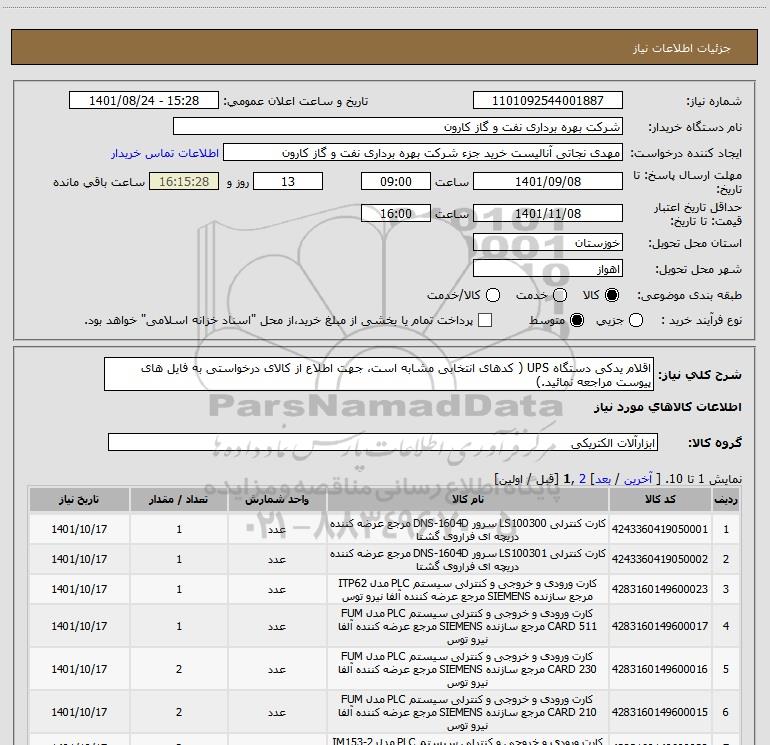Click the ITP62 PLC card item name
Screen dimensions: 770x745
tap(468, 589)
